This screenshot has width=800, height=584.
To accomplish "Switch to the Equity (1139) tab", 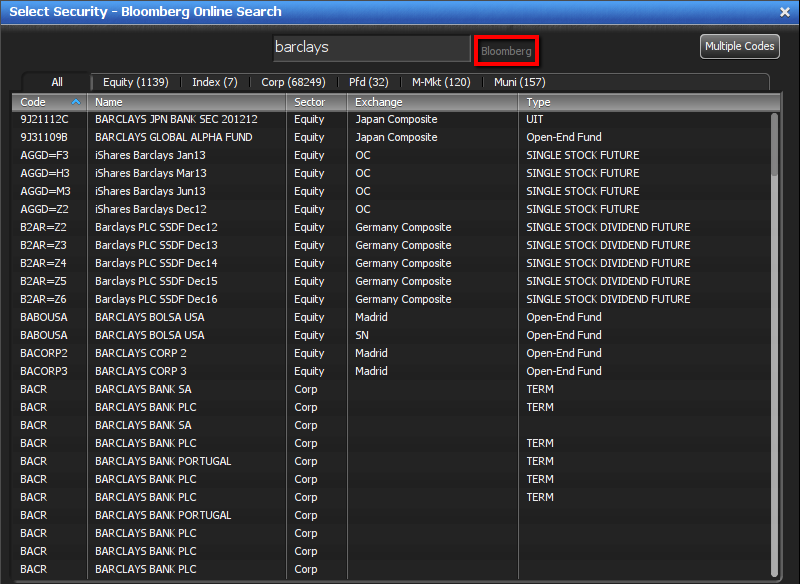I will click(136, 82).
